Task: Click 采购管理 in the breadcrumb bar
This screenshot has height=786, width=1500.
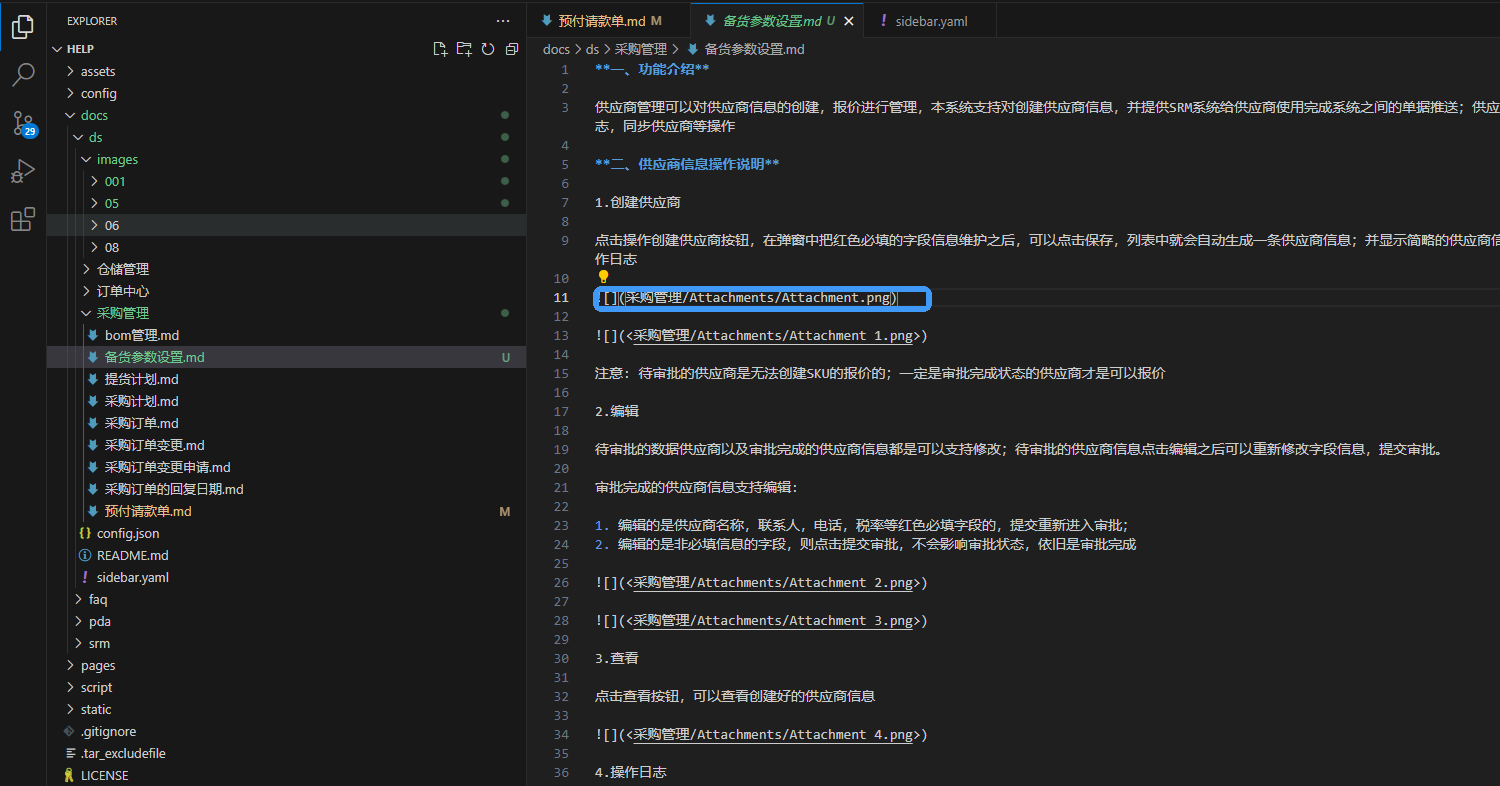Action: coord(642,48)
